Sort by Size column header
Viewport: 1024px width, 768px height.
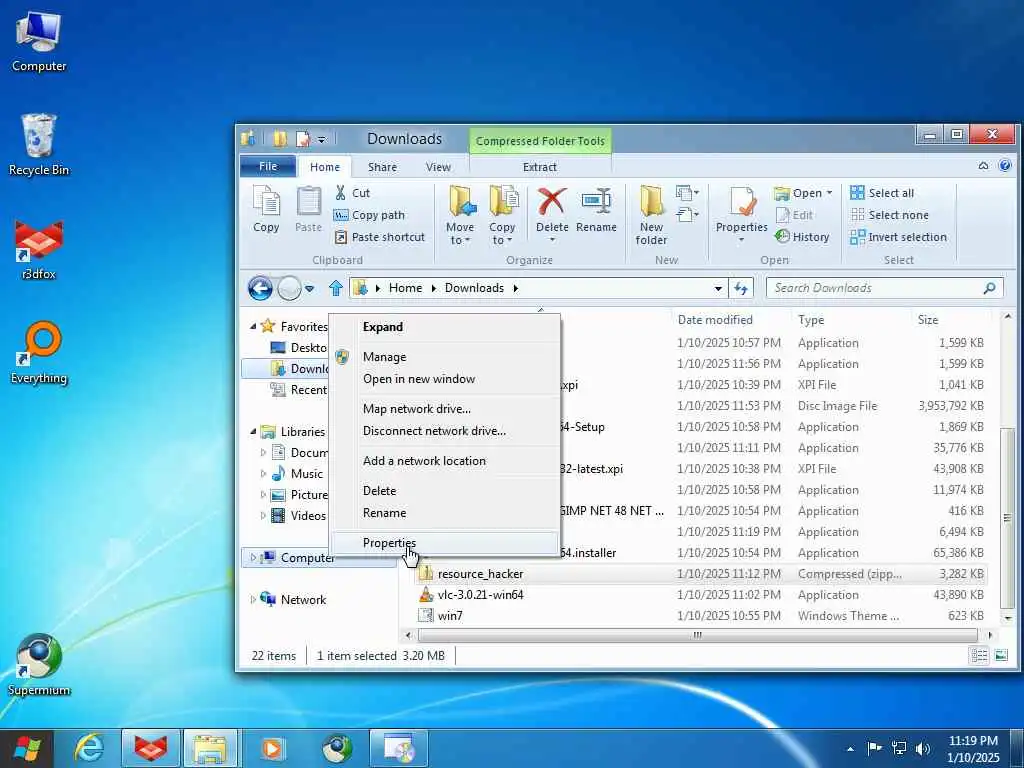coord(927,320)
